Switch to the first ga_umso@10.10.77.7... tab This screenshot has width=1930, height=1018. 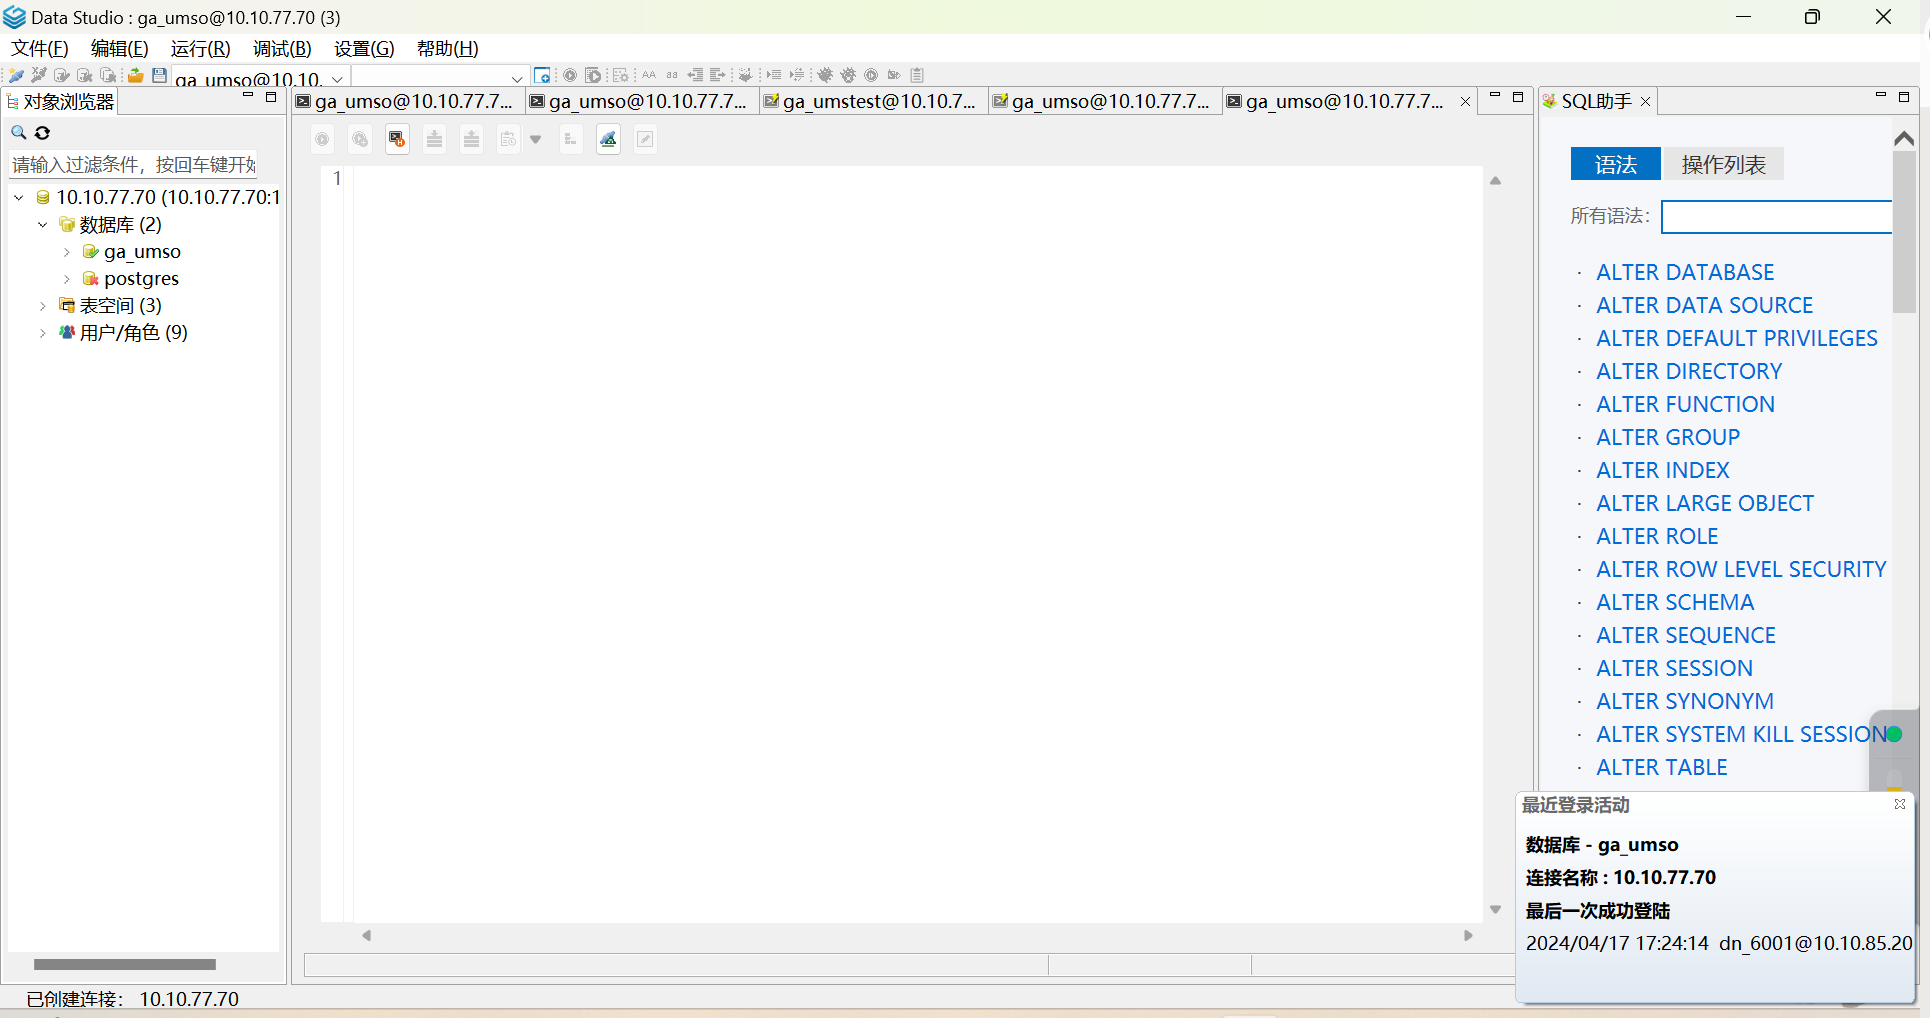408,101
